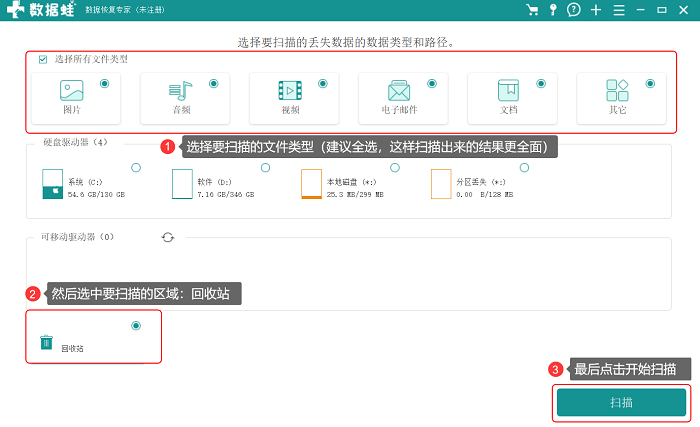Toggle the 选择所有文件类型 checkbox

pos(43,59)
